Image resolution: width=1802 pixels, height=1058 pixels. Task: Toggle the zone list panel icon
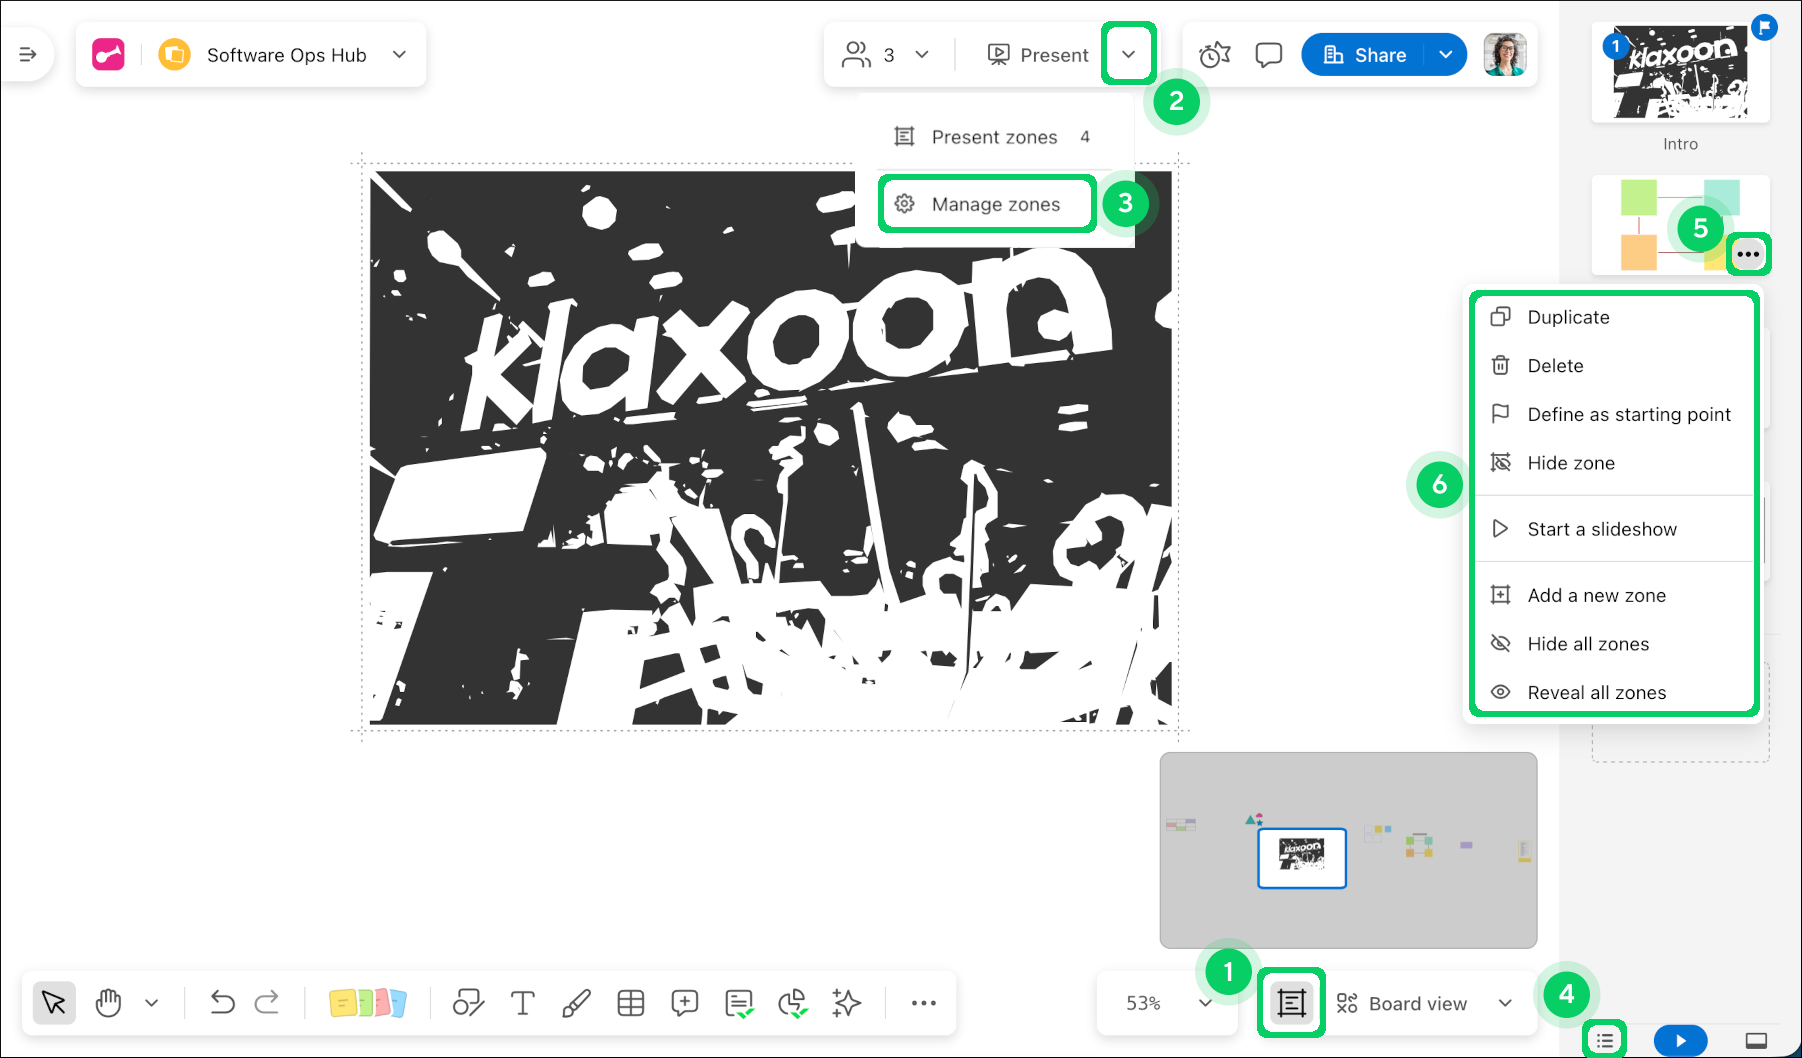click(x=1605, y=1041)
